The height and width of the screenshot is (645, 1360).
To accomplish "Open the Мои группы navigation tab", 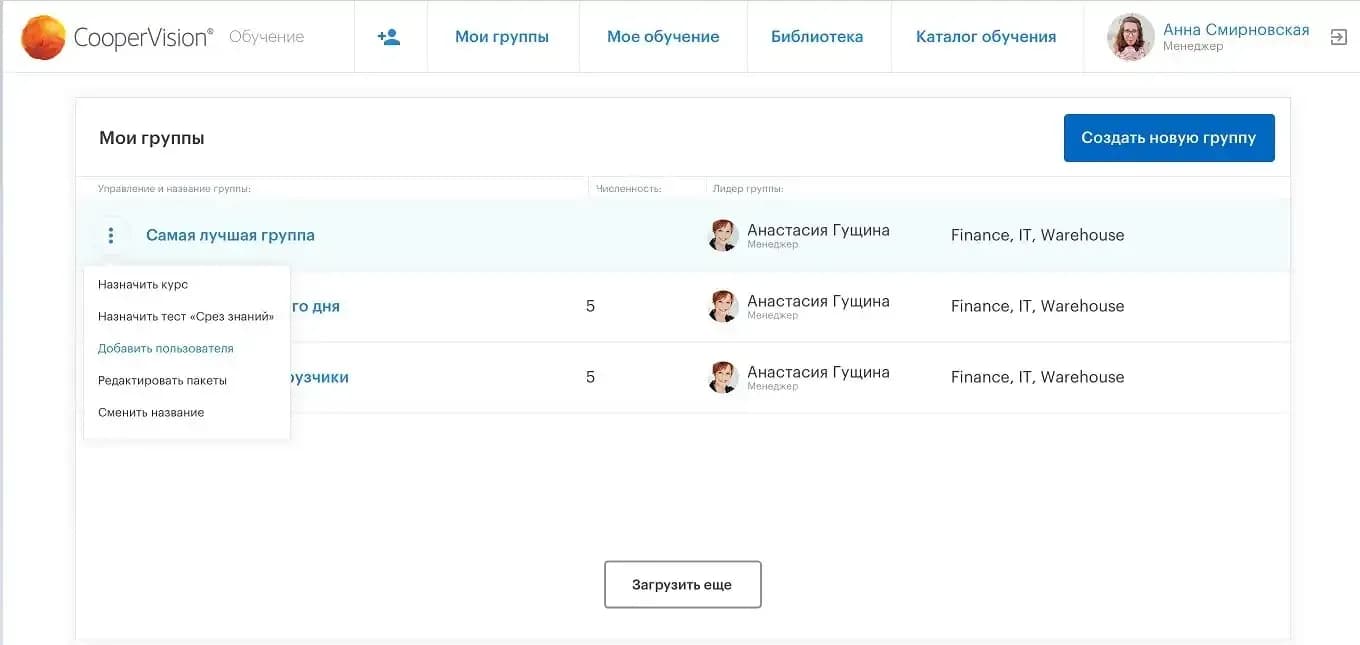I will tap(502, 37).
